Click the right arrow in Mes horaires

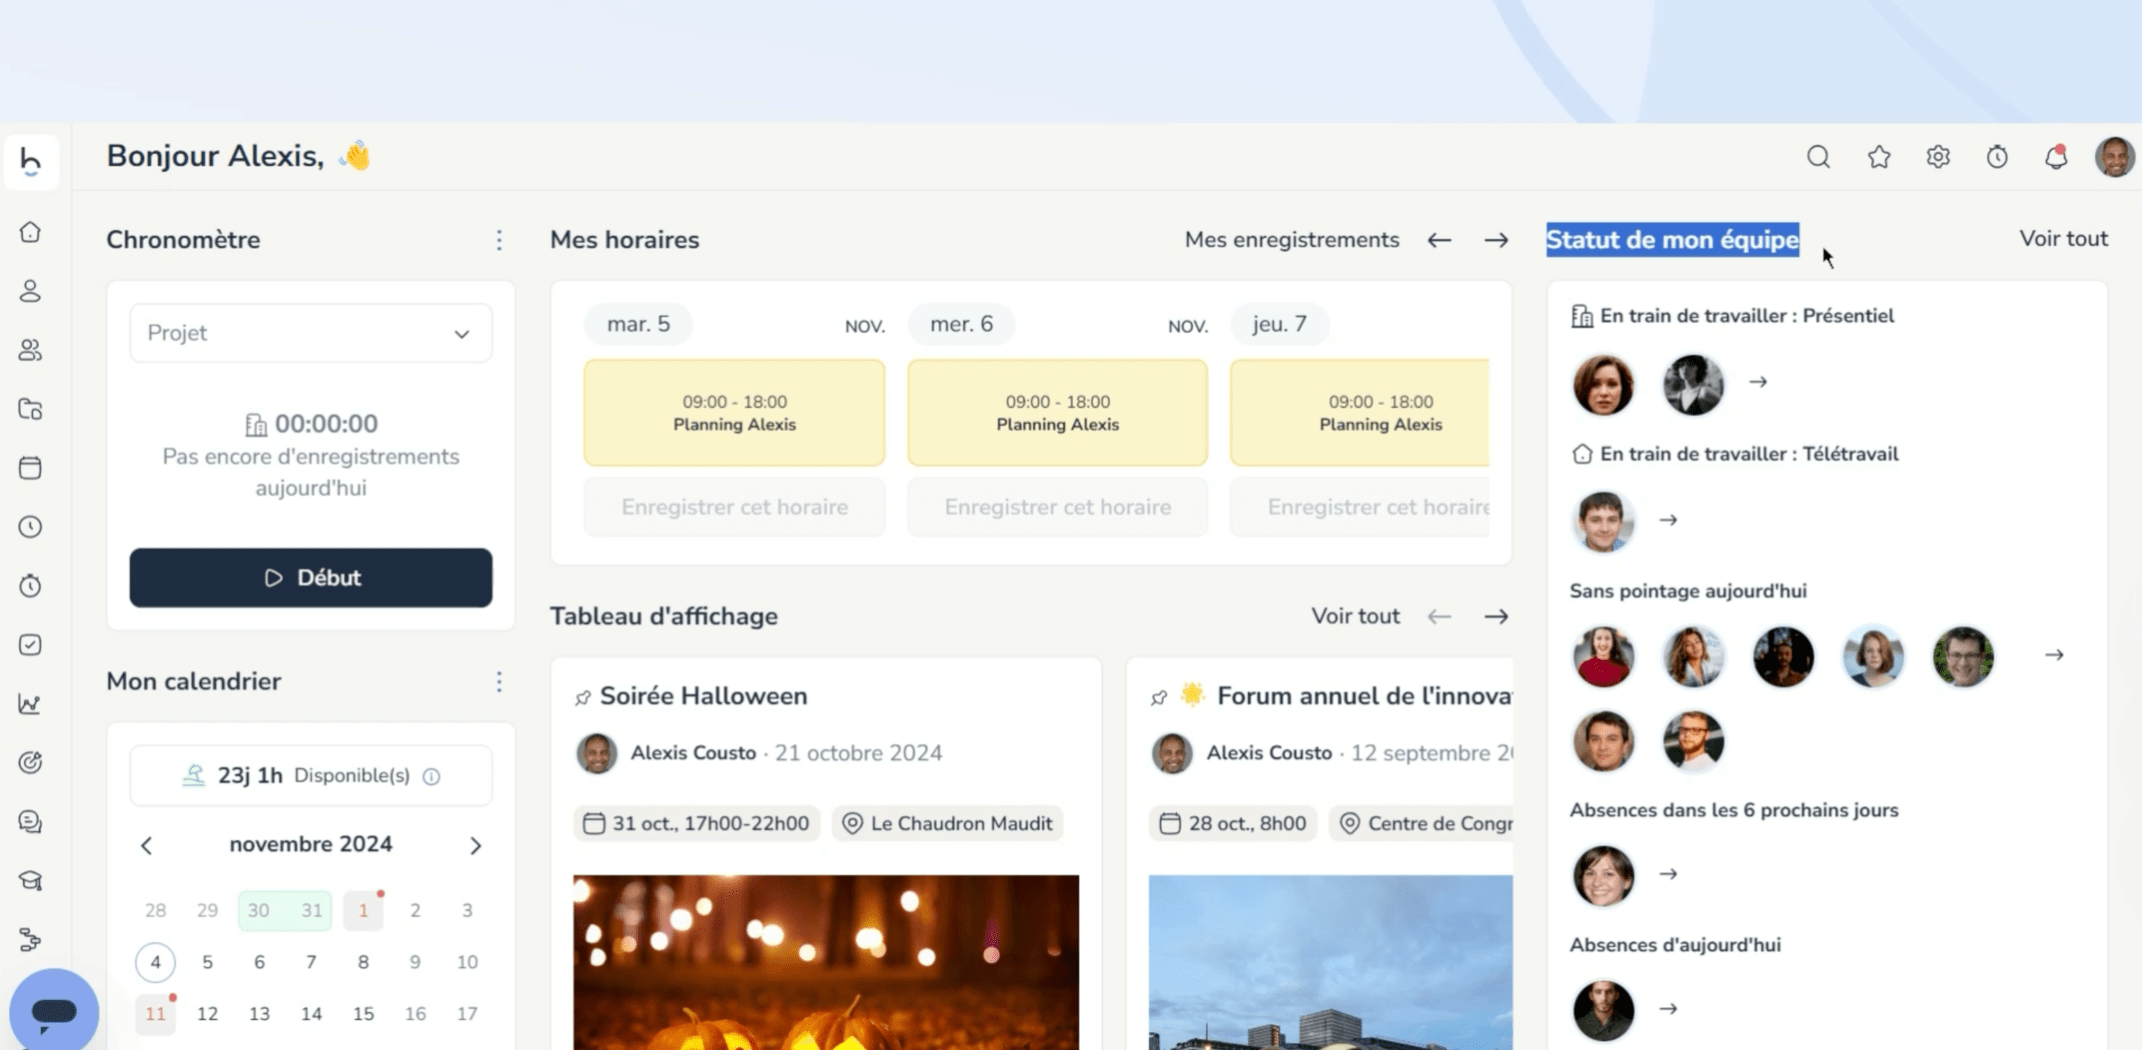(x=1496, y=240)
